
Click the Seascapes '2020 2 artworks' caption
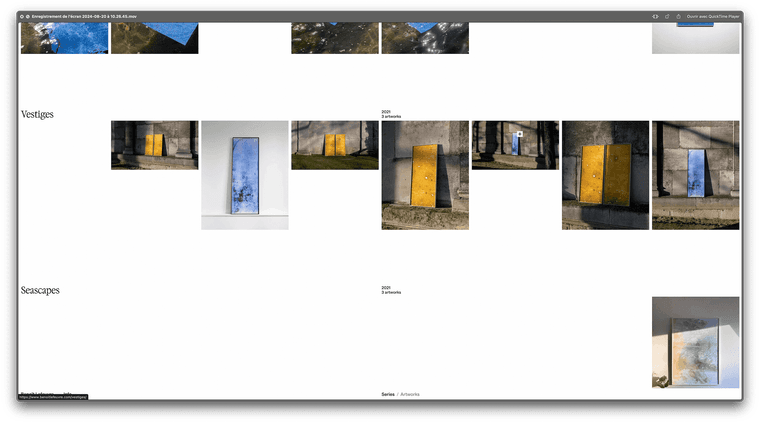(391, 290)
